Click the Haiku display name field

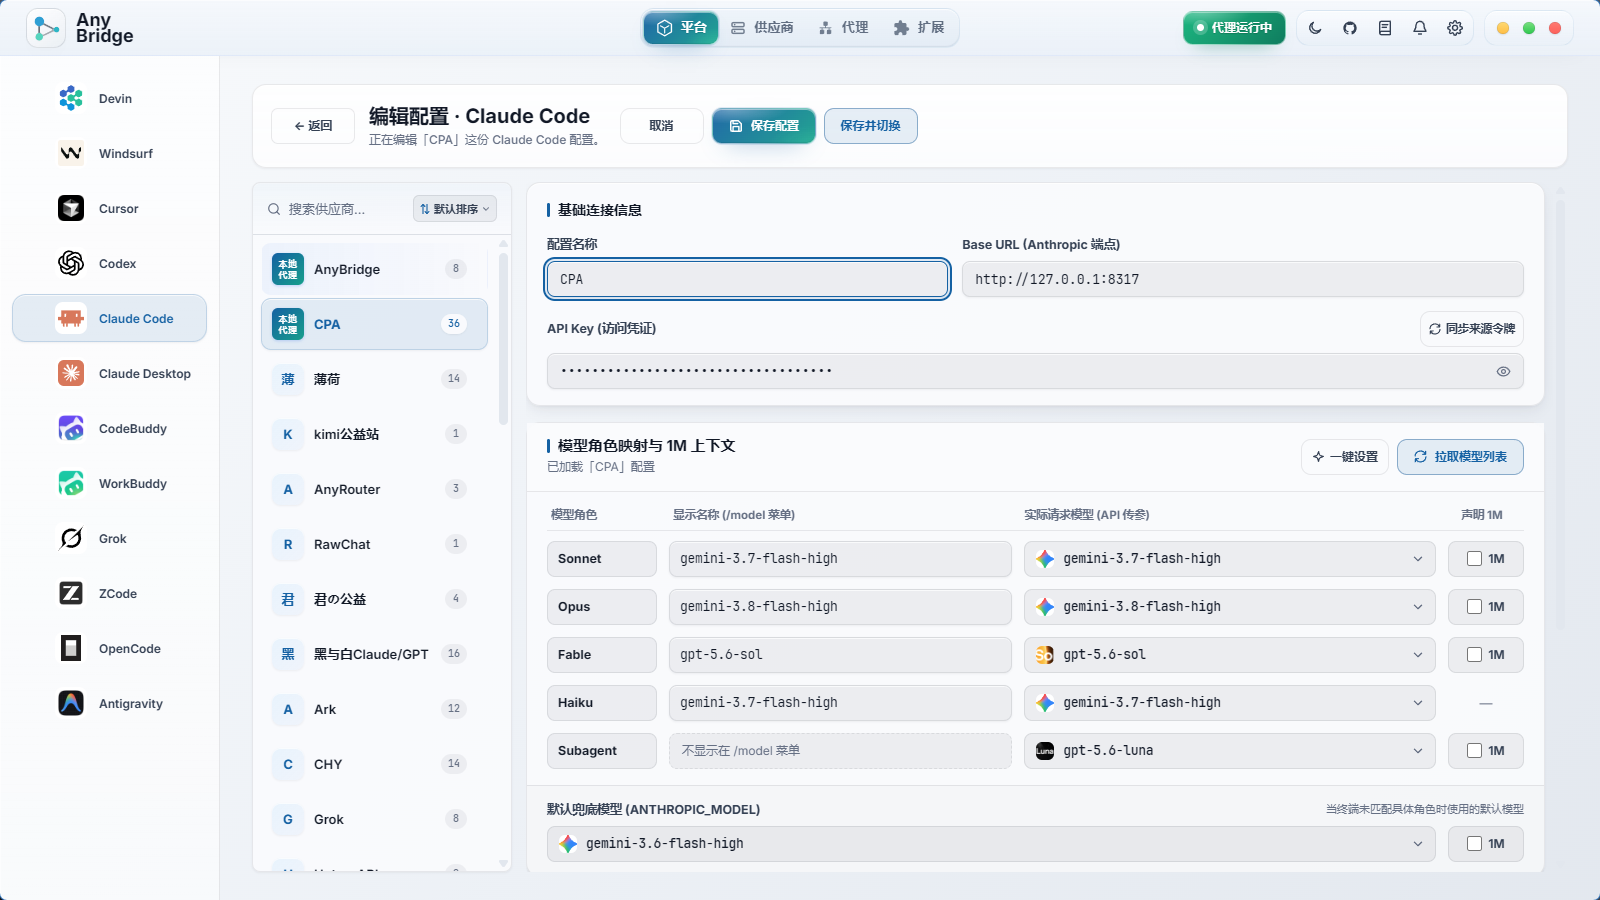coord(840,703)
